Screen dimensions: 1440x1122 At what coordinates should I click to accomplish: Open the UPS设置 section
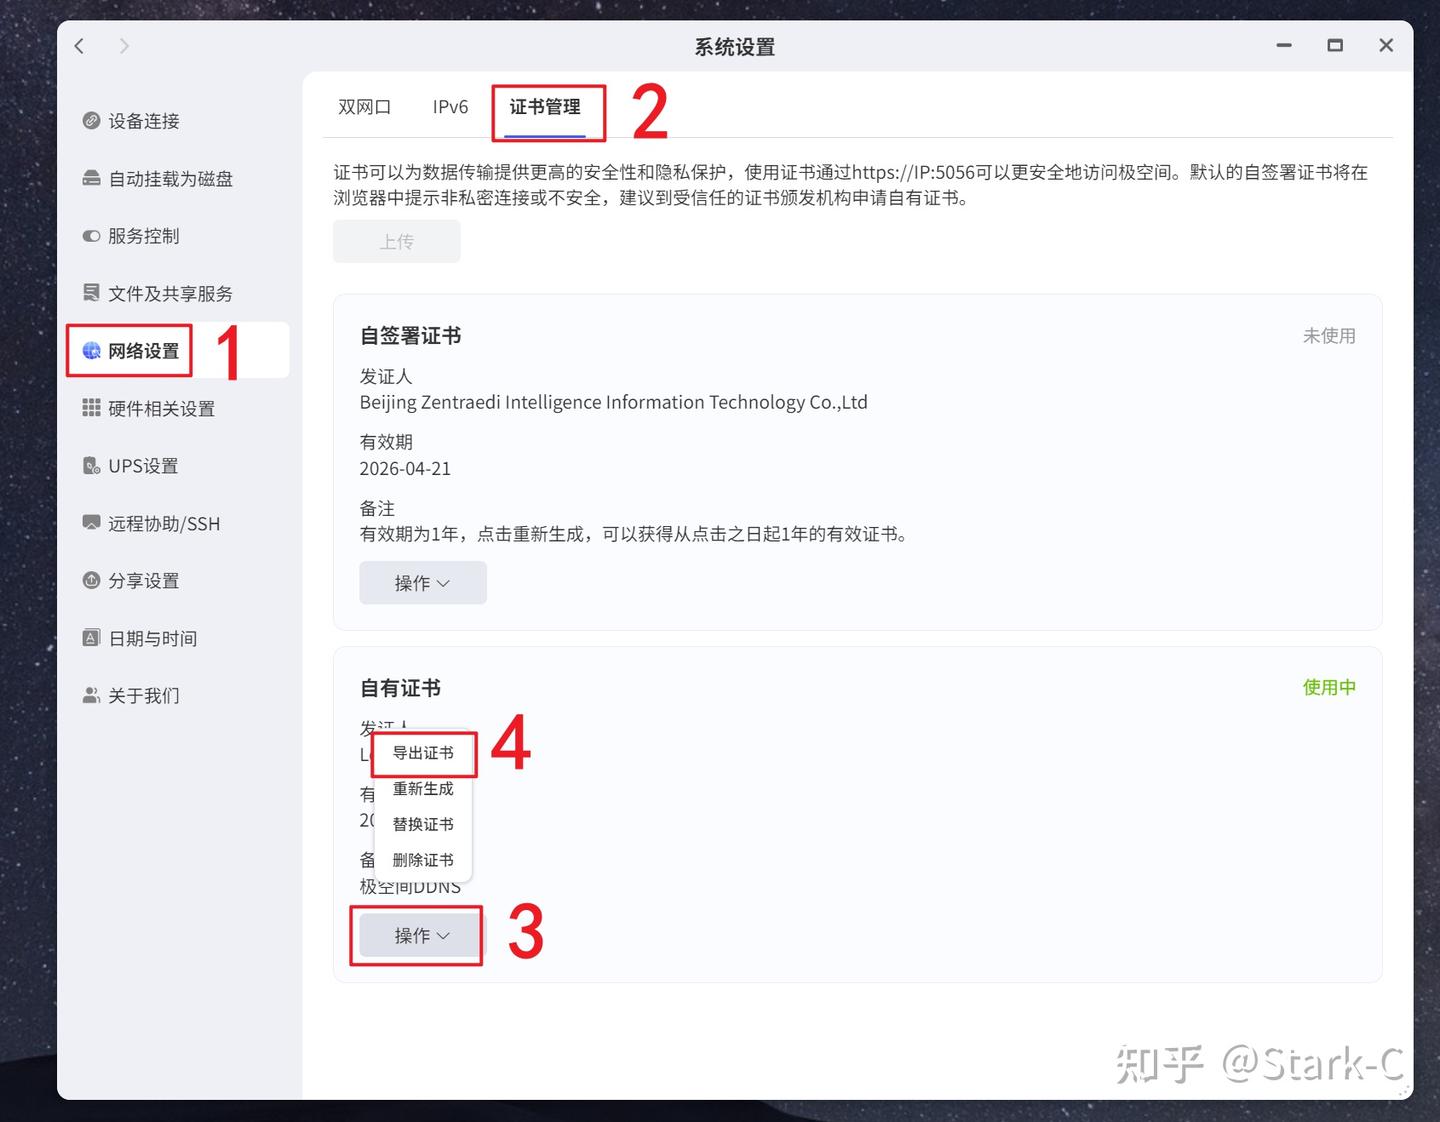[143, 465]
